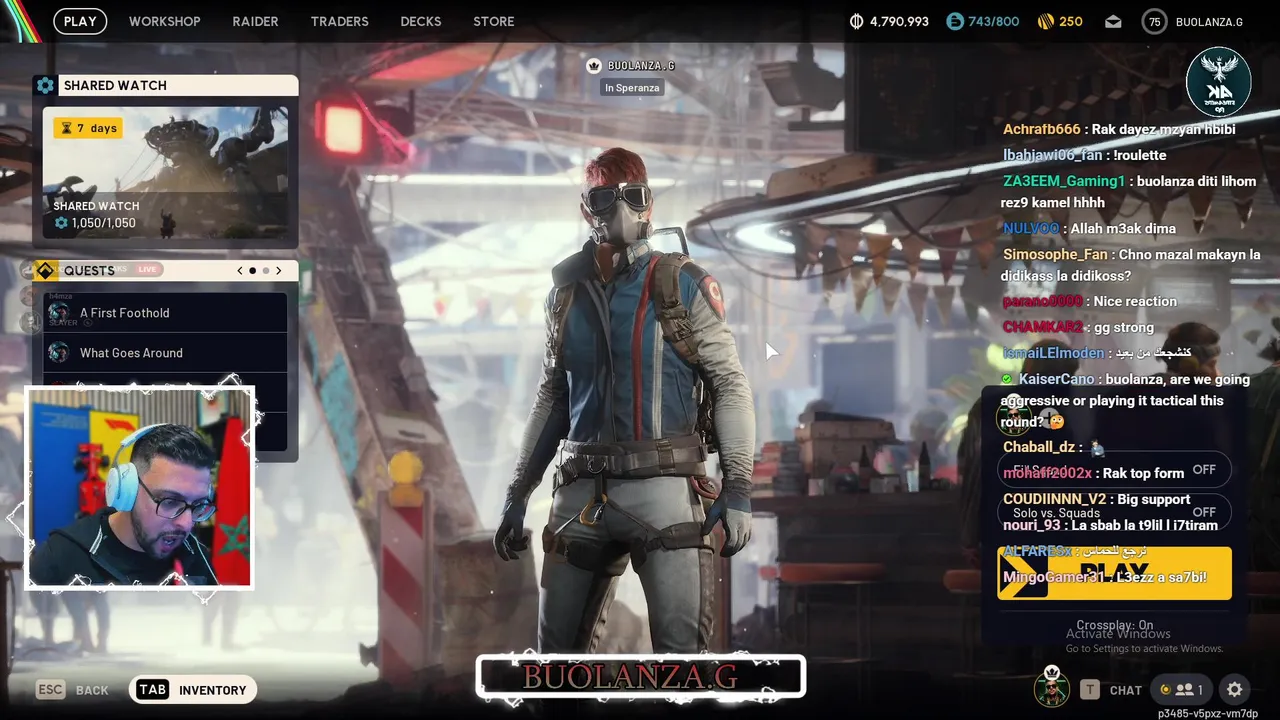The height and width of the screenshot is (720, 1280).
Task: Click the In Speranza status label
Action: 631,88
